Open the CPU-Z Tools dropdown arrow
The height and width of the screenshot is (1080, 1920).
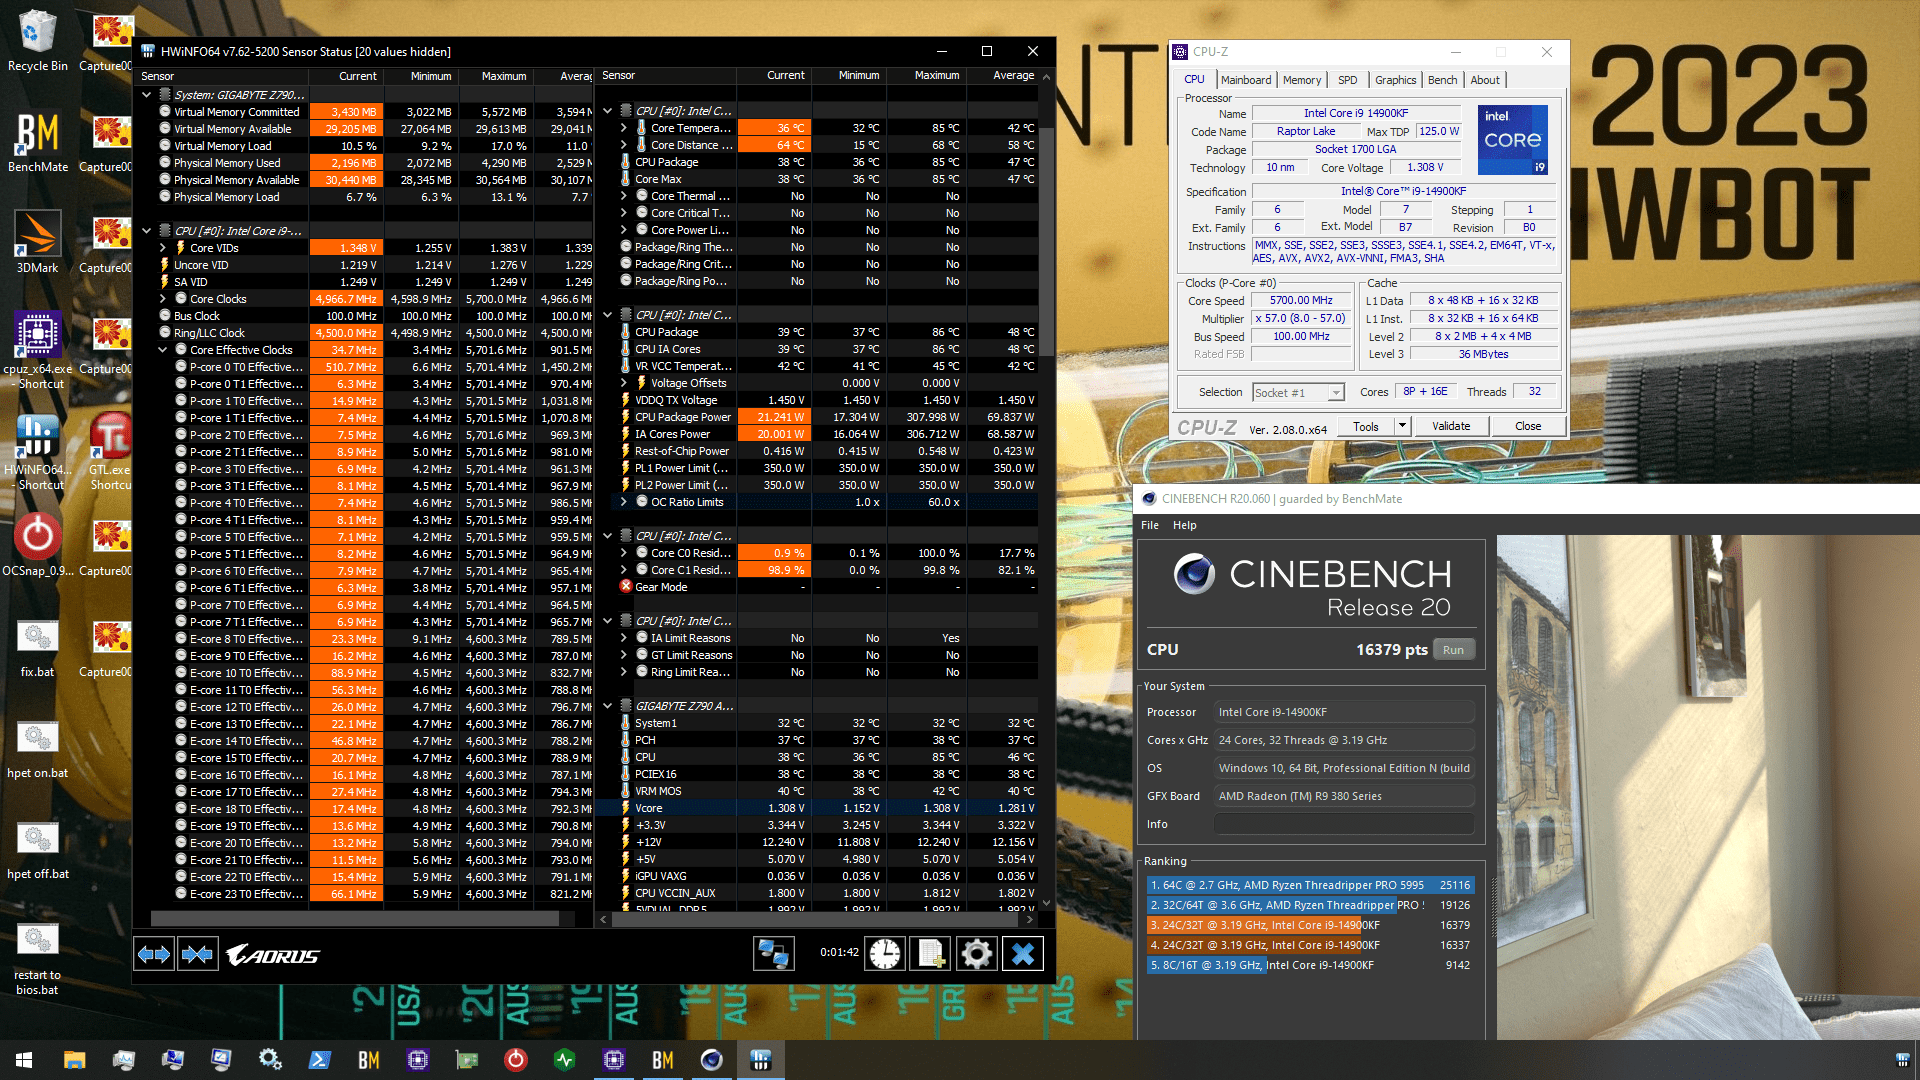1402,426
